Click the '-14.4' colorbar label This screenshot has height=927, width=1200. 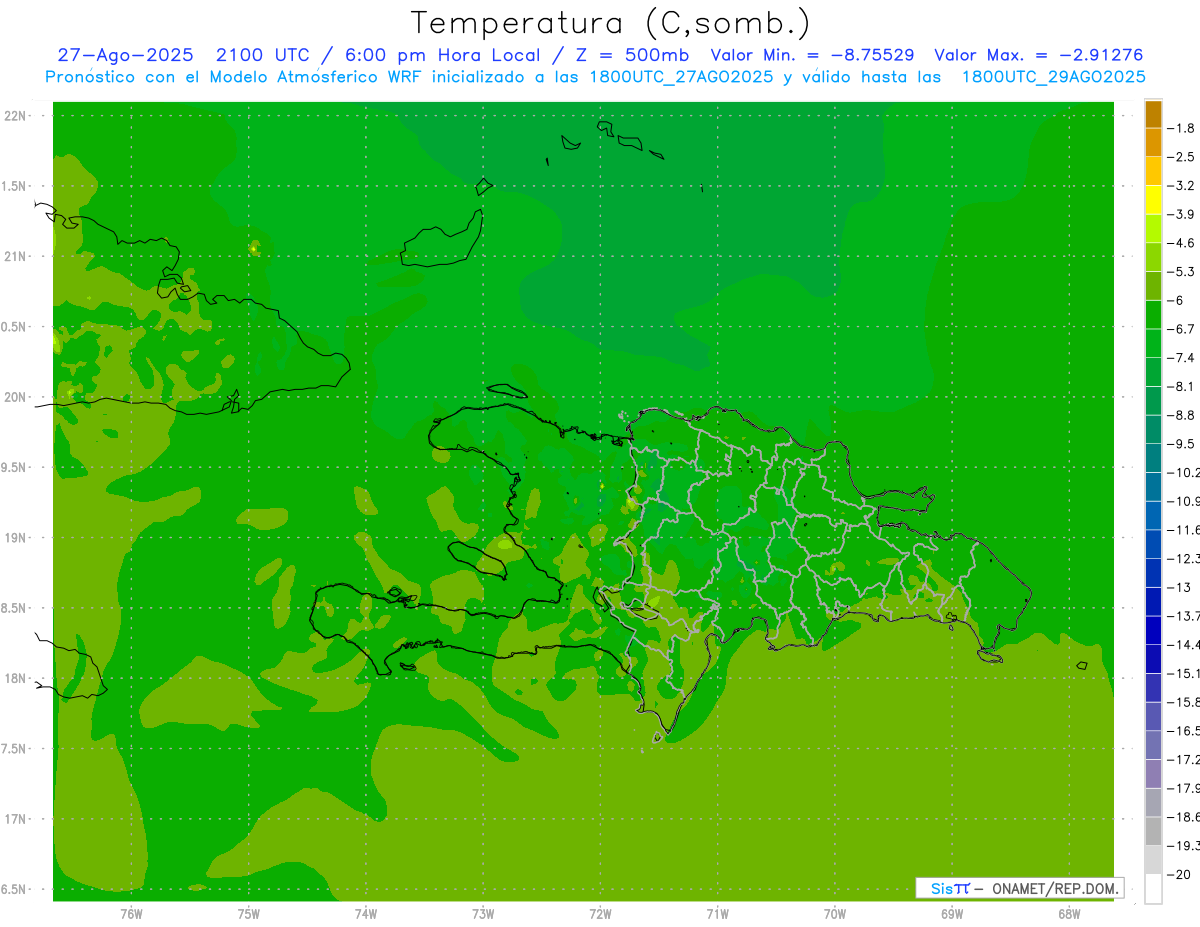(1185, 645)
